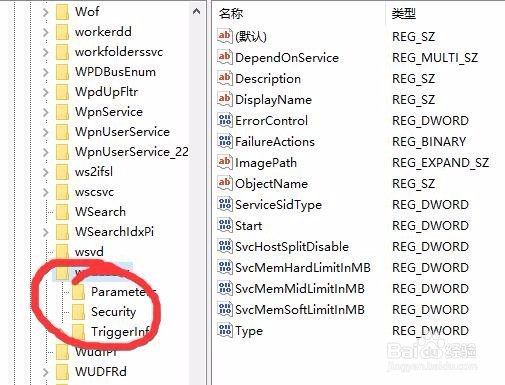Click the tree scrollbar up arrow
The width and height of the screenshot is (505, 385).
tap(197, 12)
